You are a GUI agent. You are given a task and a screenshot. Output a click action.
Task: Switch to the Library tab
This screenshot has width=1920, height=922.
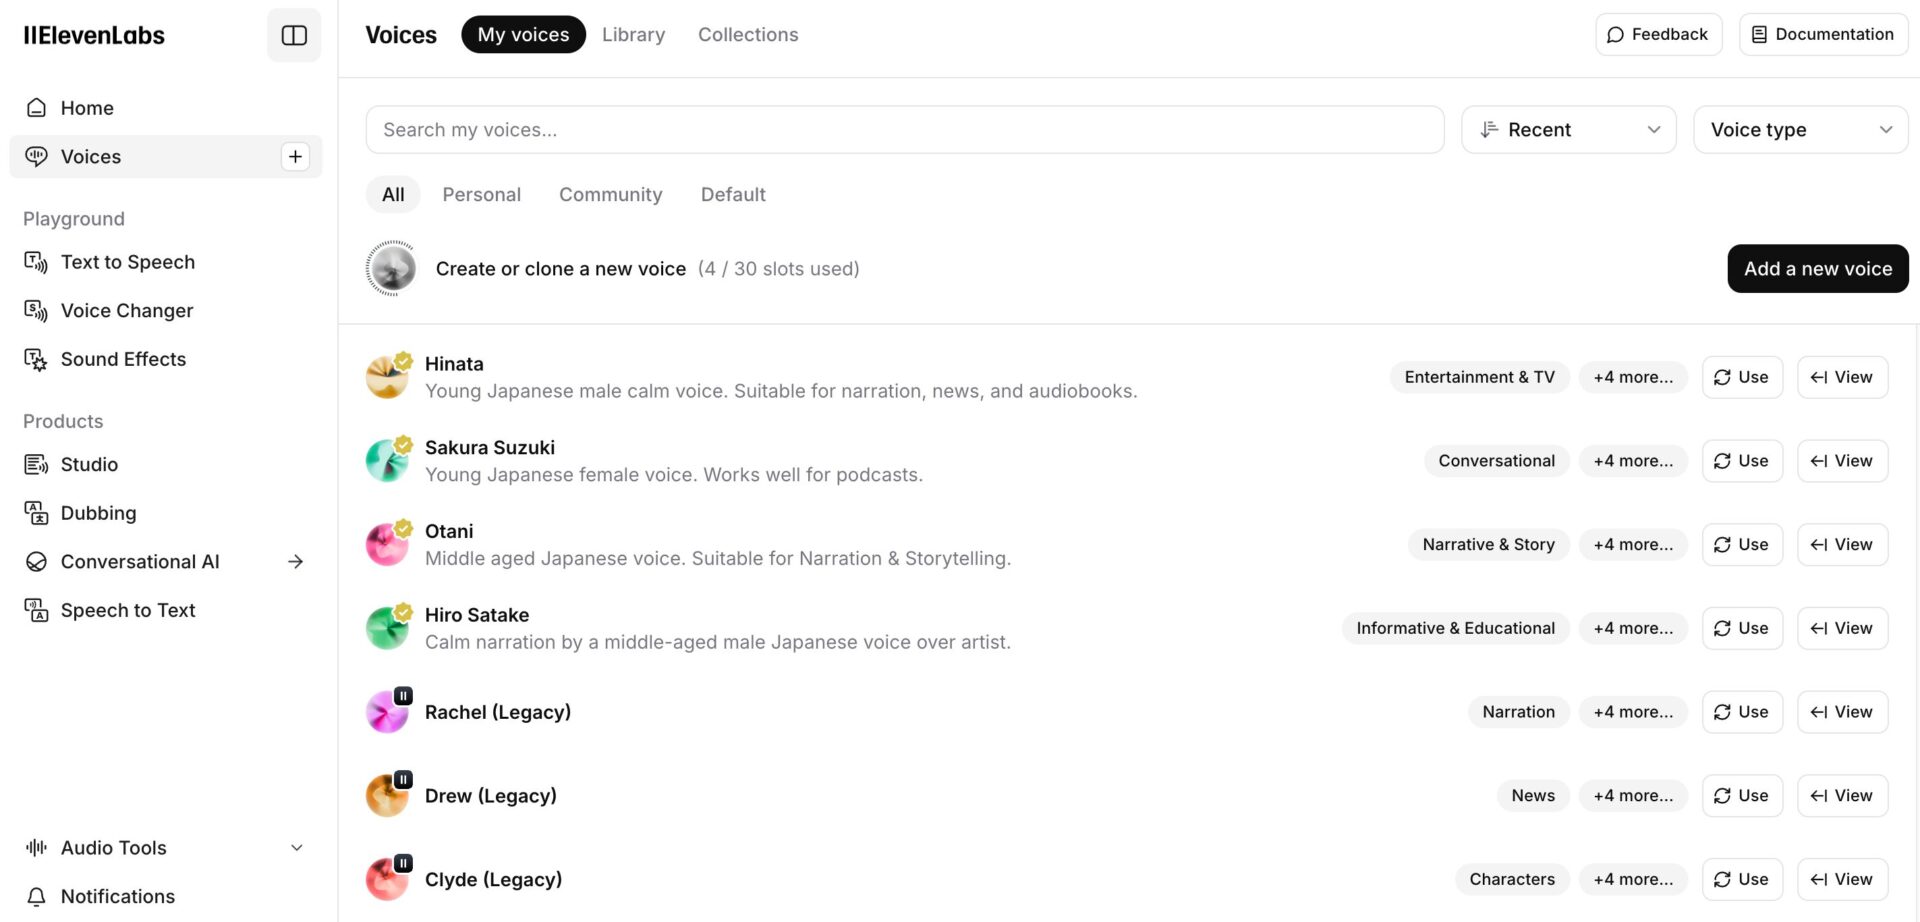[633, 35]
